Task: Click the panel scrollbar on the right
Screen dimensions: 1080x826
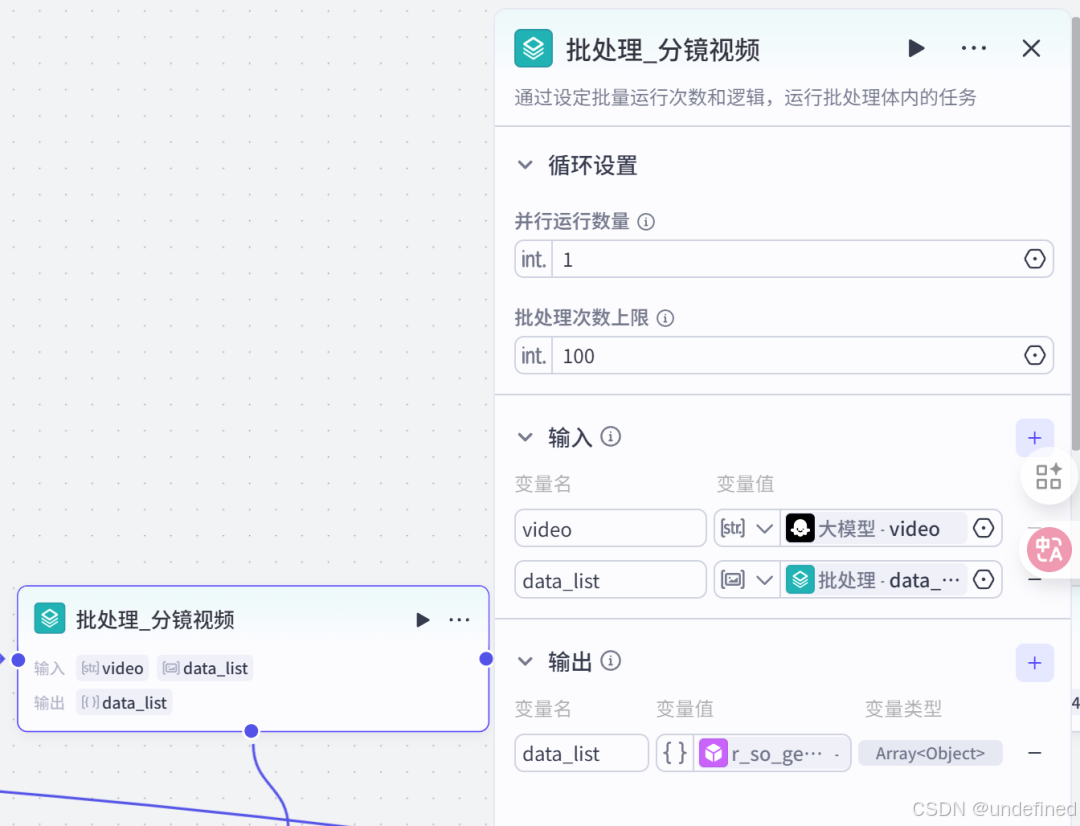Action: (x=1075, y=234)
